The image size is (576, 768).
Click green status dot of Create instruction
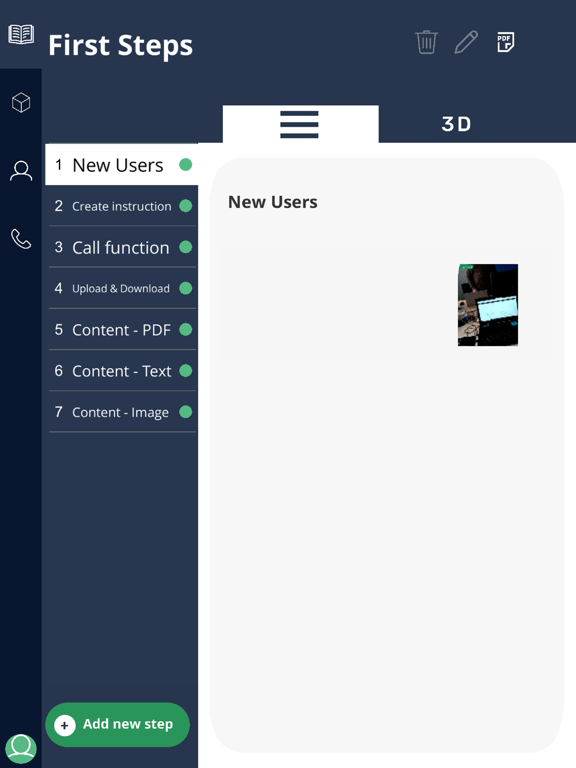186,206
